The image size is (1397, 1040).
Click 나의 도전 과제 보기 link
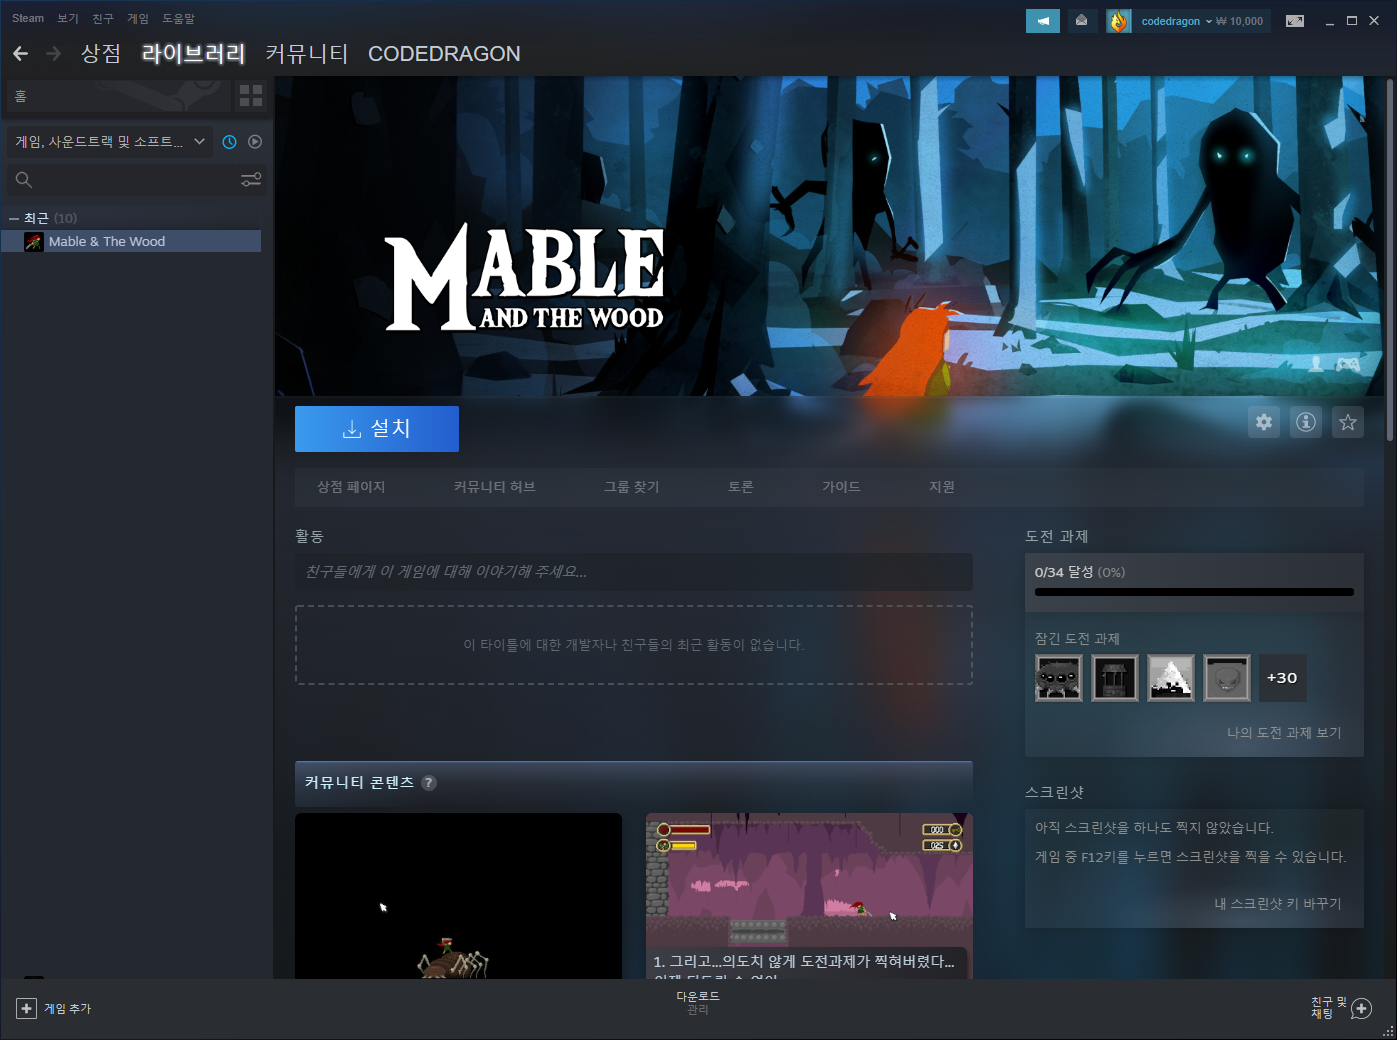1284,733
